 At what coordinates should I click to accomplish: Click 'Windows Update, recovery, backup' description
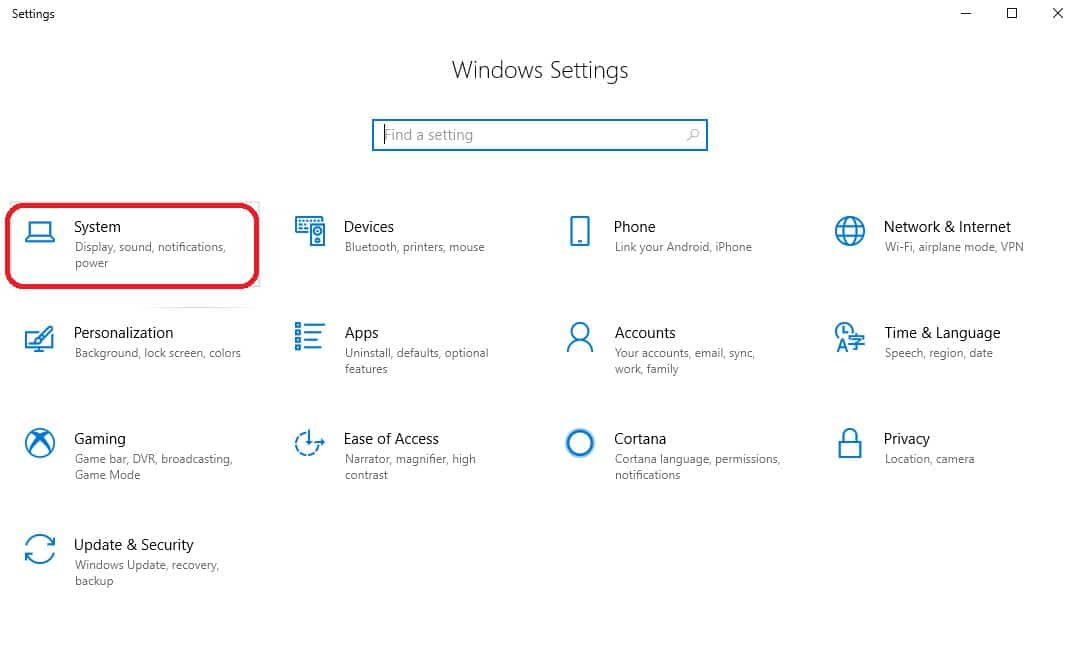point(147,573)
